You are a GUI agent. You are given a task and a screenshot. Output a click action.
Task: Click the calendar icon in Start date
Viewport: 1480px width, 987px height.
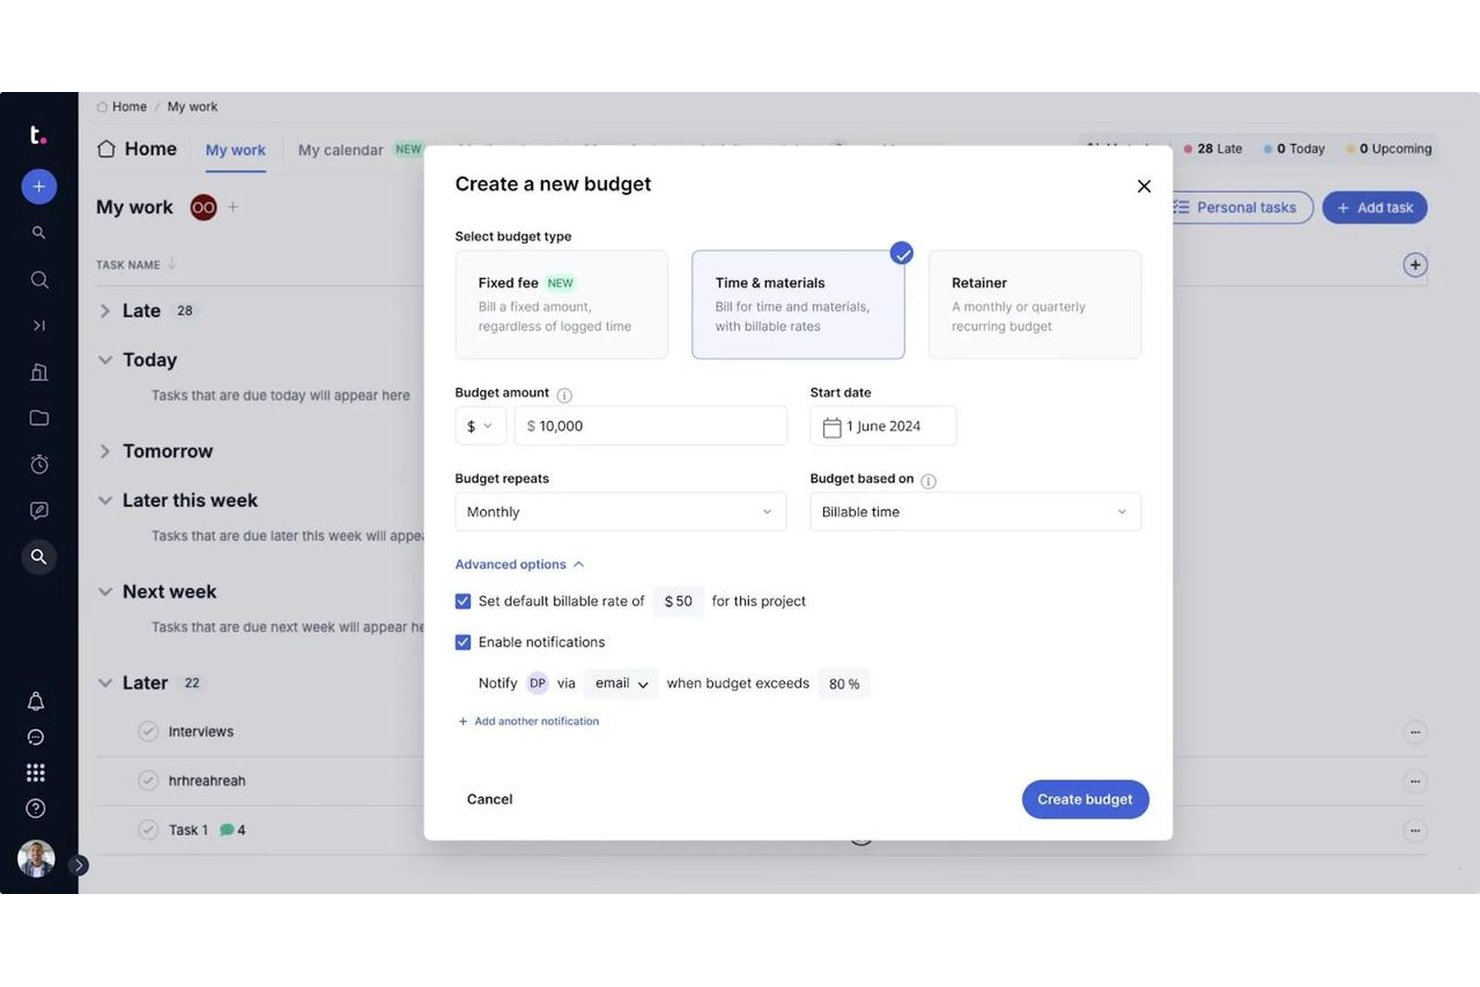pos(832,427)
